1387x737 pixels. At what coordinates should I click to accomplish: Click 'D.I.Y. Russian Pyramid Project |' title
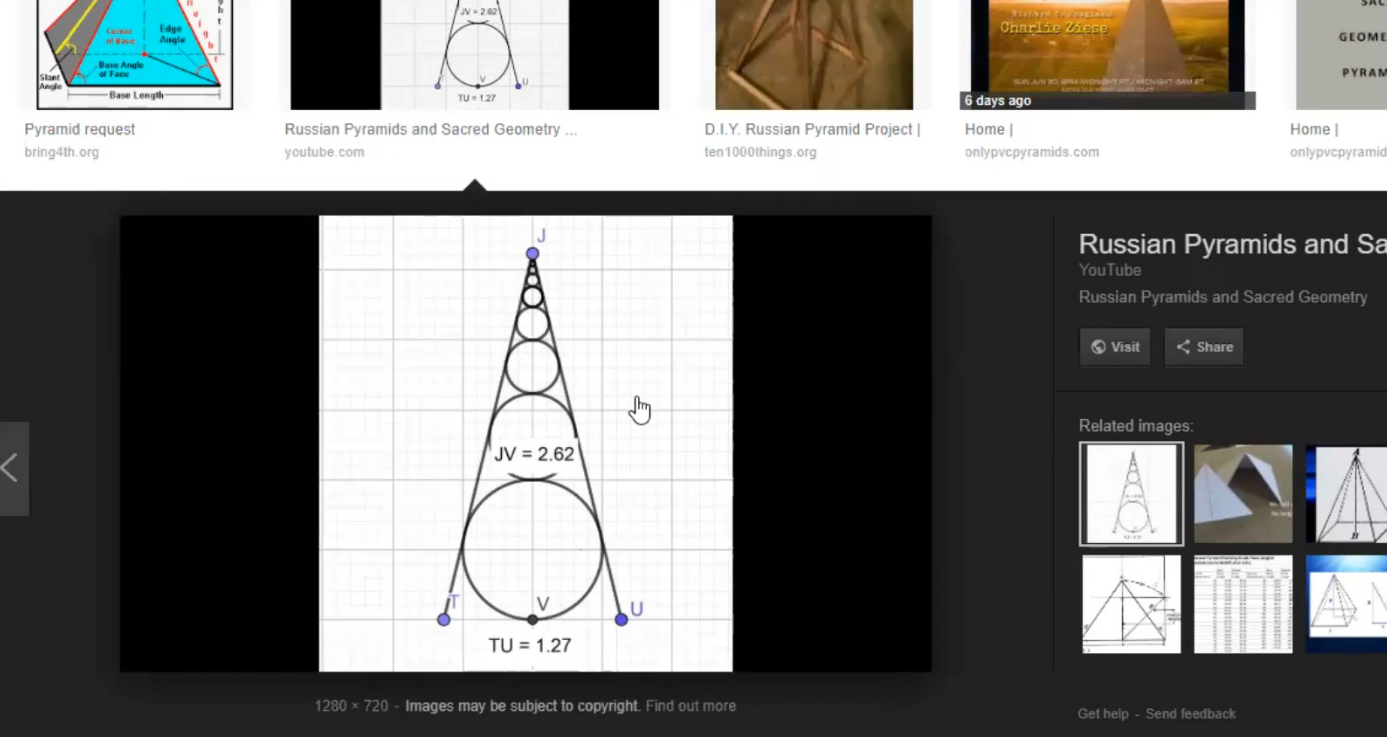point(812,129)
